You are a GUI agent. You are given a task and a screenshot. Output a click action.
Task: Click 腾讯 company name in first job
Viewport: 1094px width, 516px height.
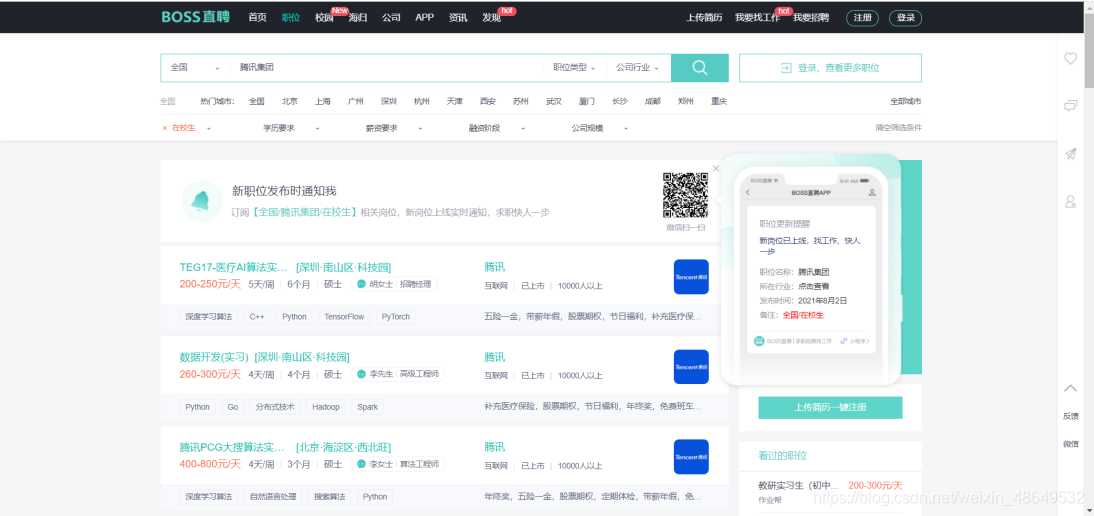coord(494,267)
